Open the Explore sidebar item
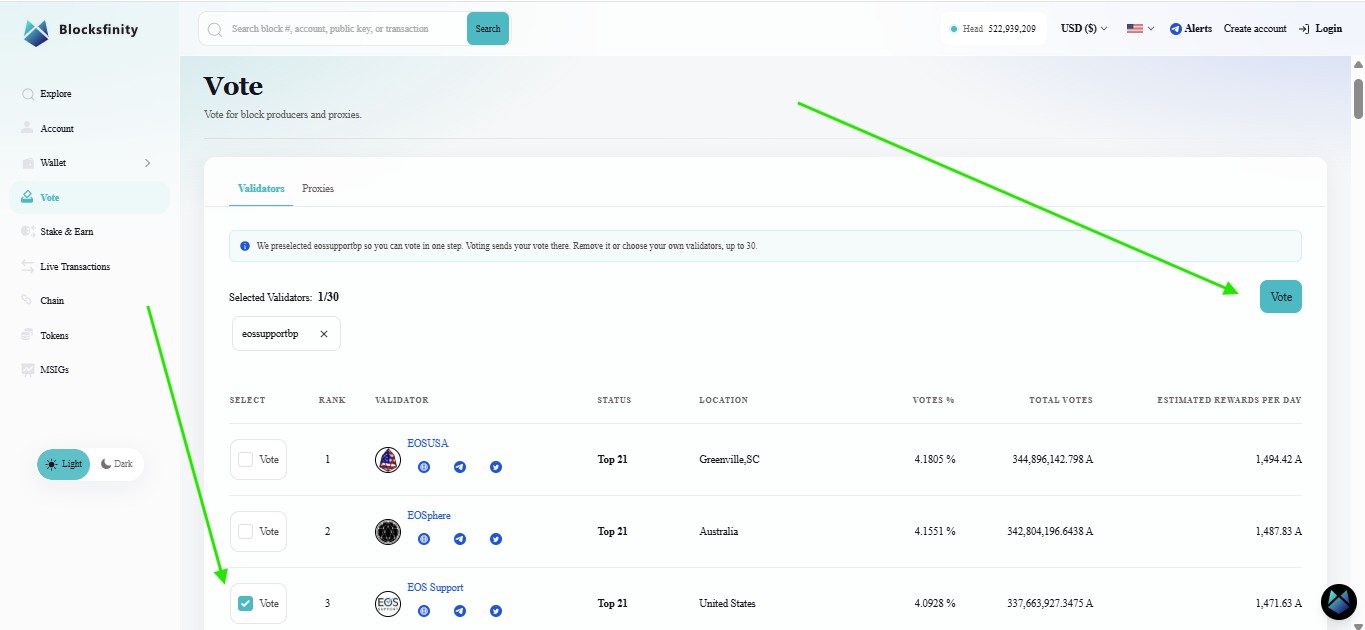This screenshot has height=630, width=1365. click(x=56, y=94)
